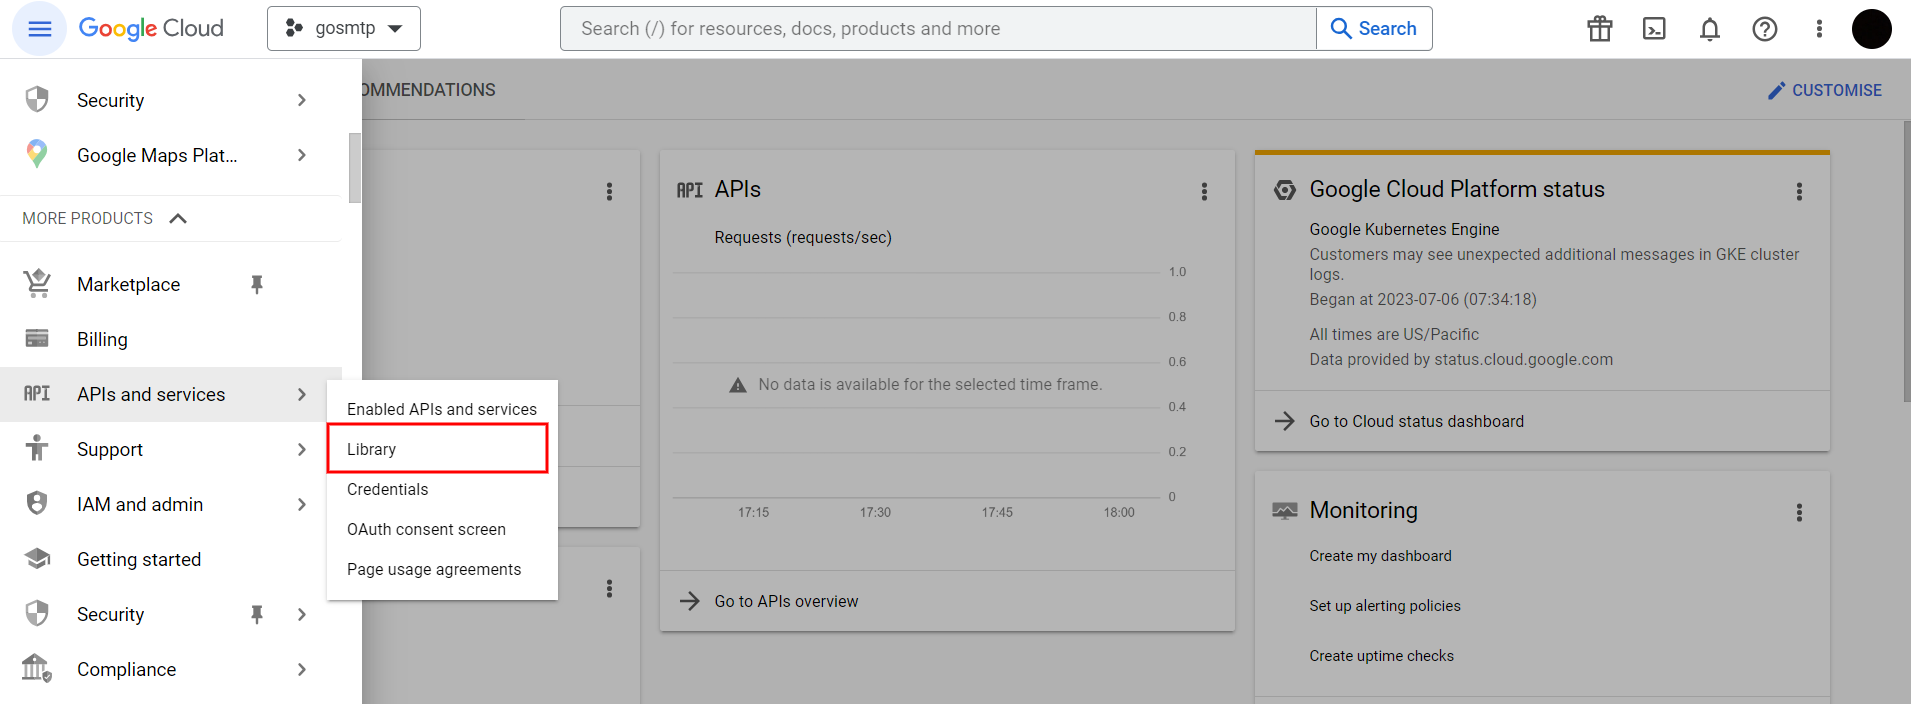Screen dimensions: 1911x704
Task: Click the Compliance building icon
Action: (37, 668)
